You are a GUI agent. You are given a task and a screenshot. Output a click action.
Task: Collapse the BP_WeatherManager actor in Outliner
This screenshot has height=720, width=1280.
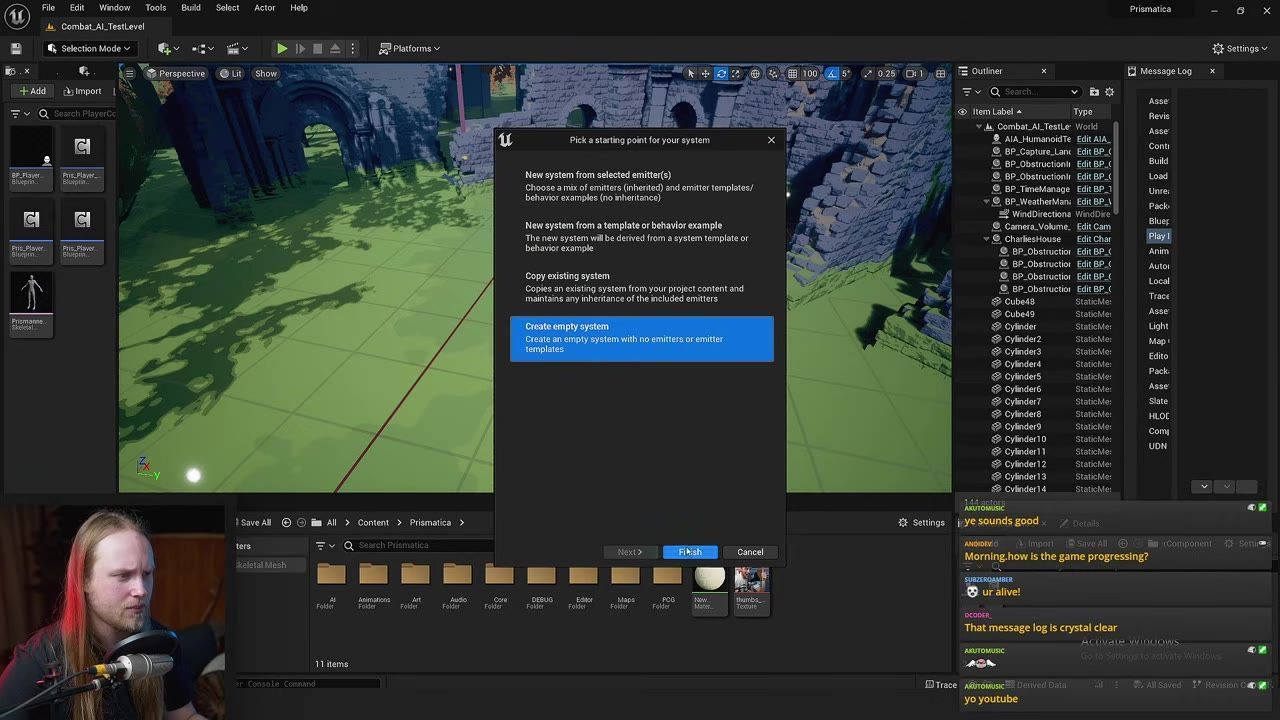(x=987, y=202)
